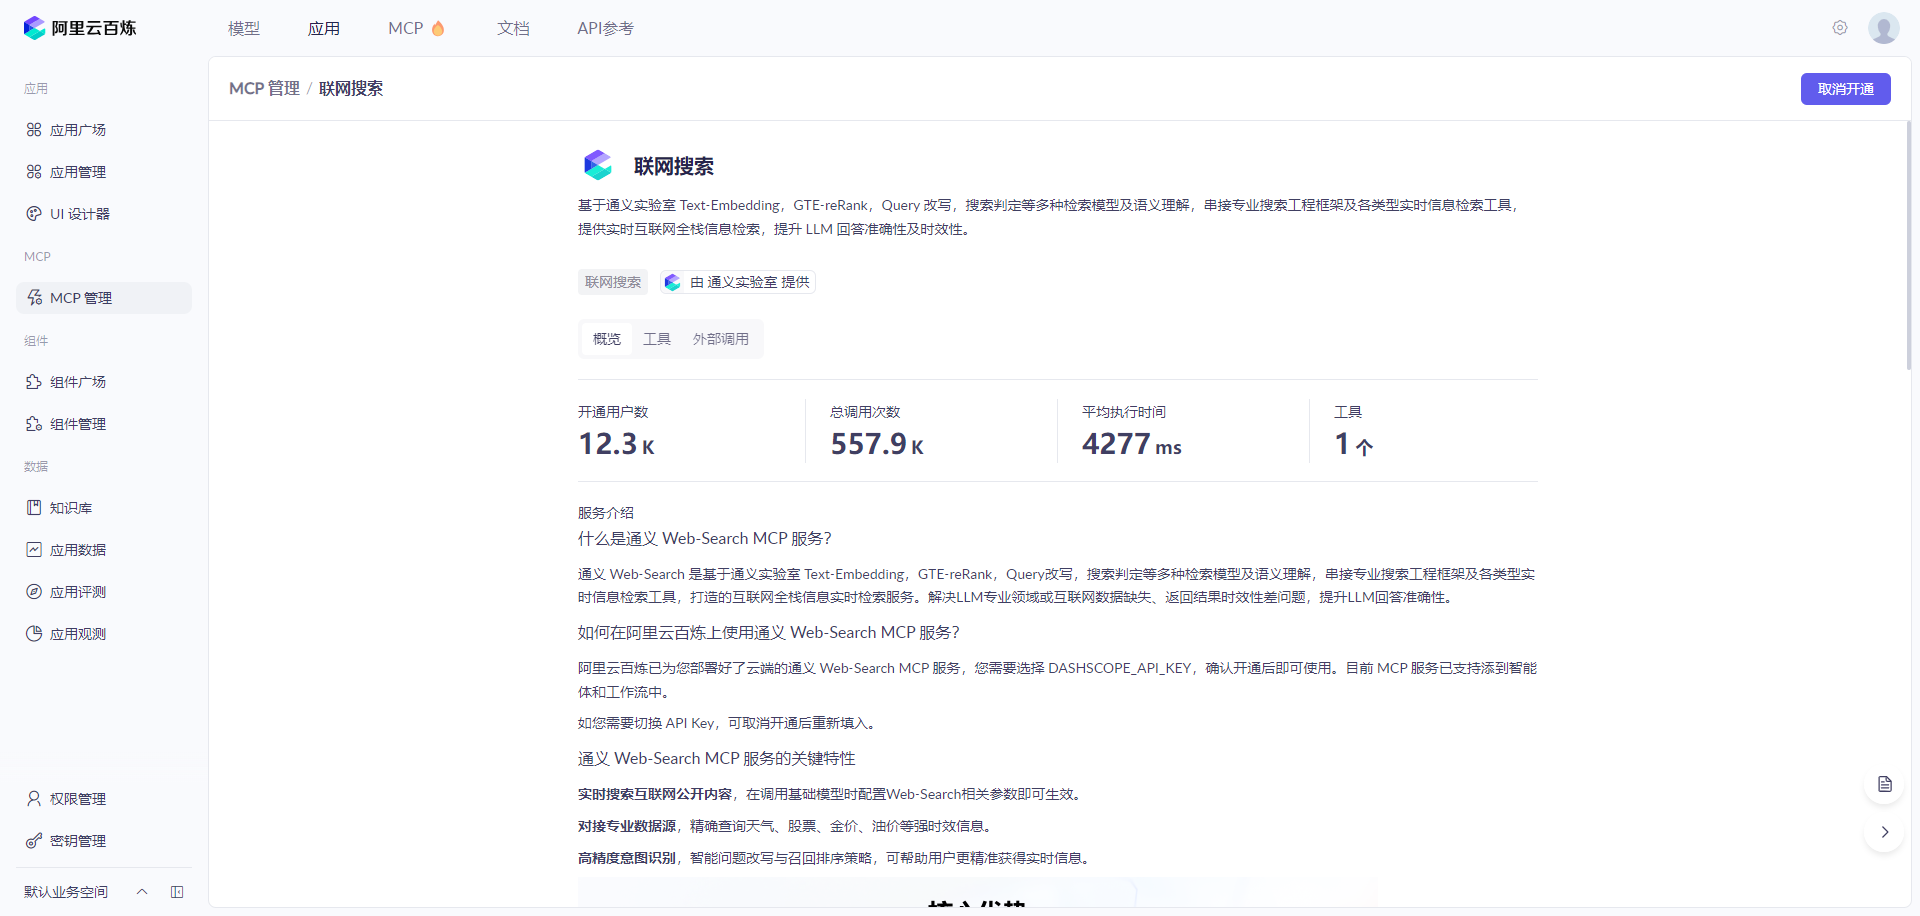Click the 557.9 K 总调用次数 value
The width and height of the screenshot is (1920, 916).
(877, 444)
